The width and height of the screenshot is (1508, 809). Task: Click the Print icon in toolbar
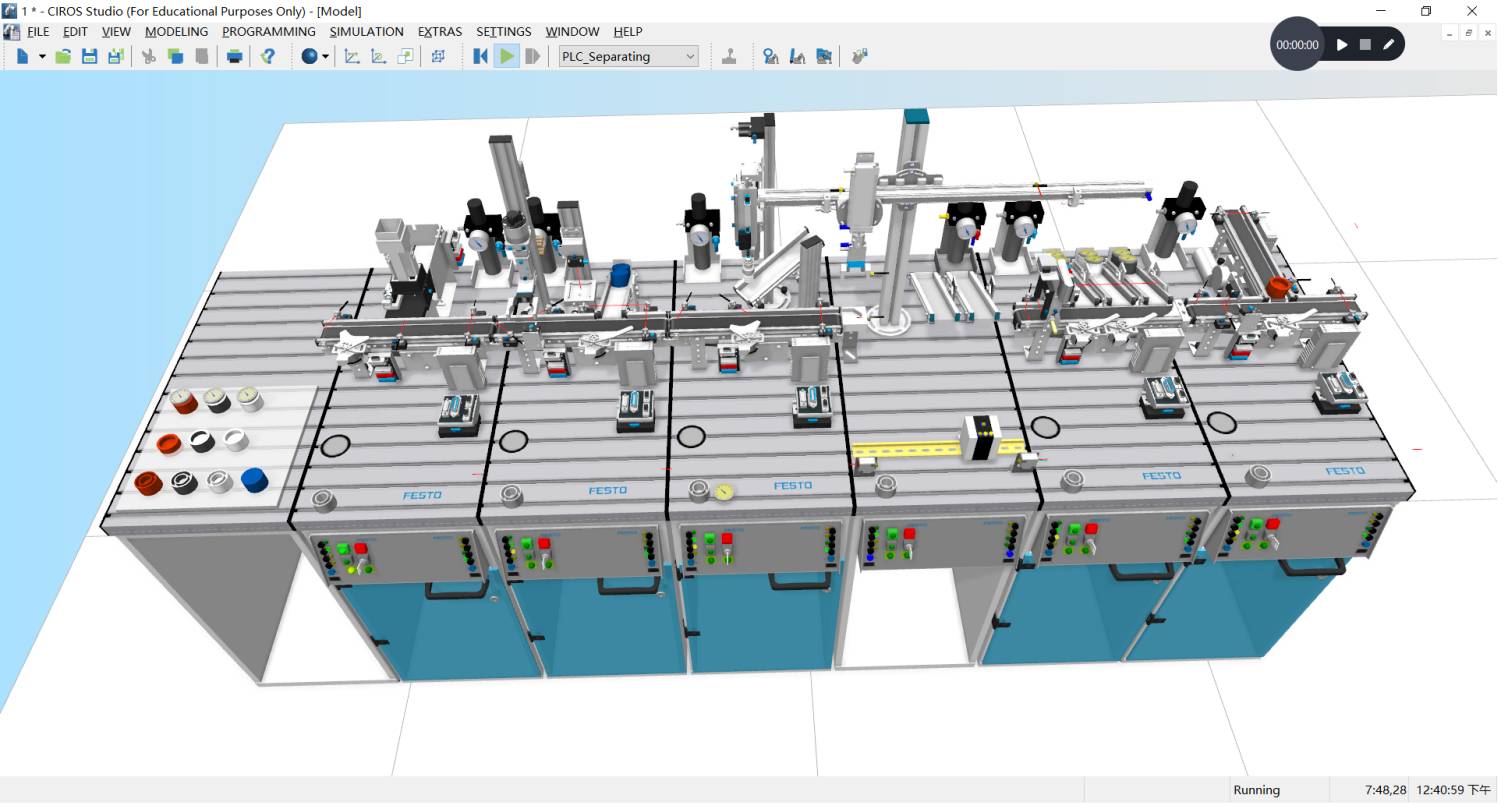click(x=234, y=57)
